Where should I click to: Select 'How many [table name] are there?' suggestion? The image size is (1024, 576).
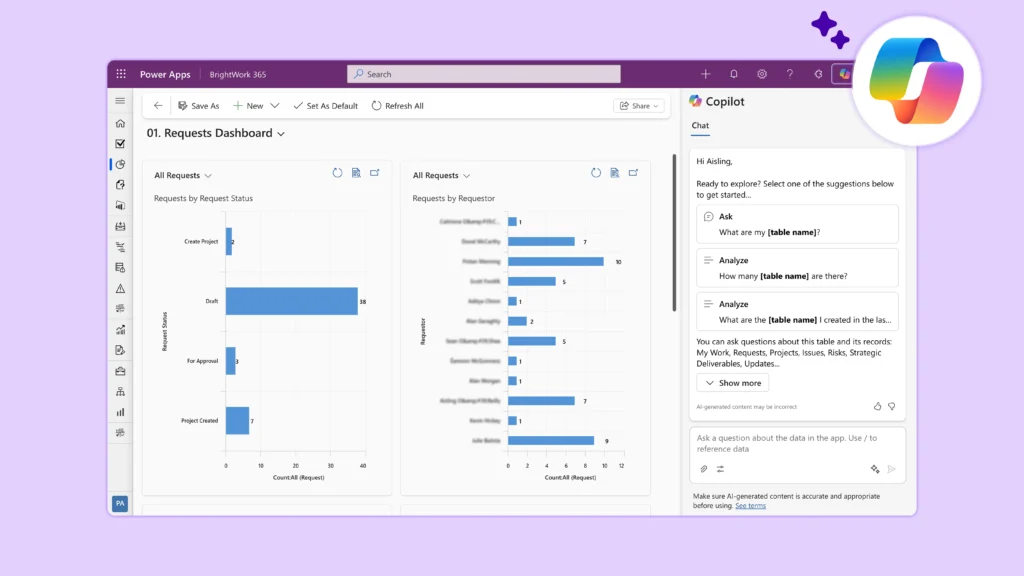pos(797,268)
